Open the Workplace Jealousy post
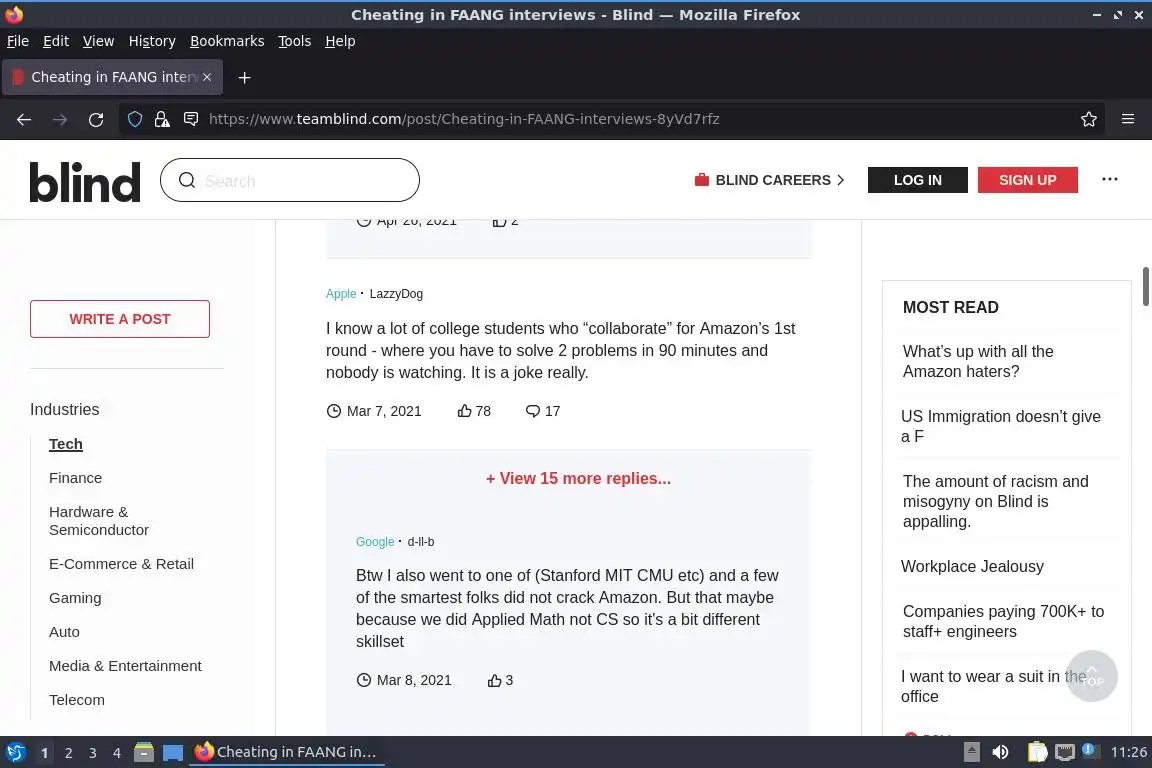 click(972, 567)
